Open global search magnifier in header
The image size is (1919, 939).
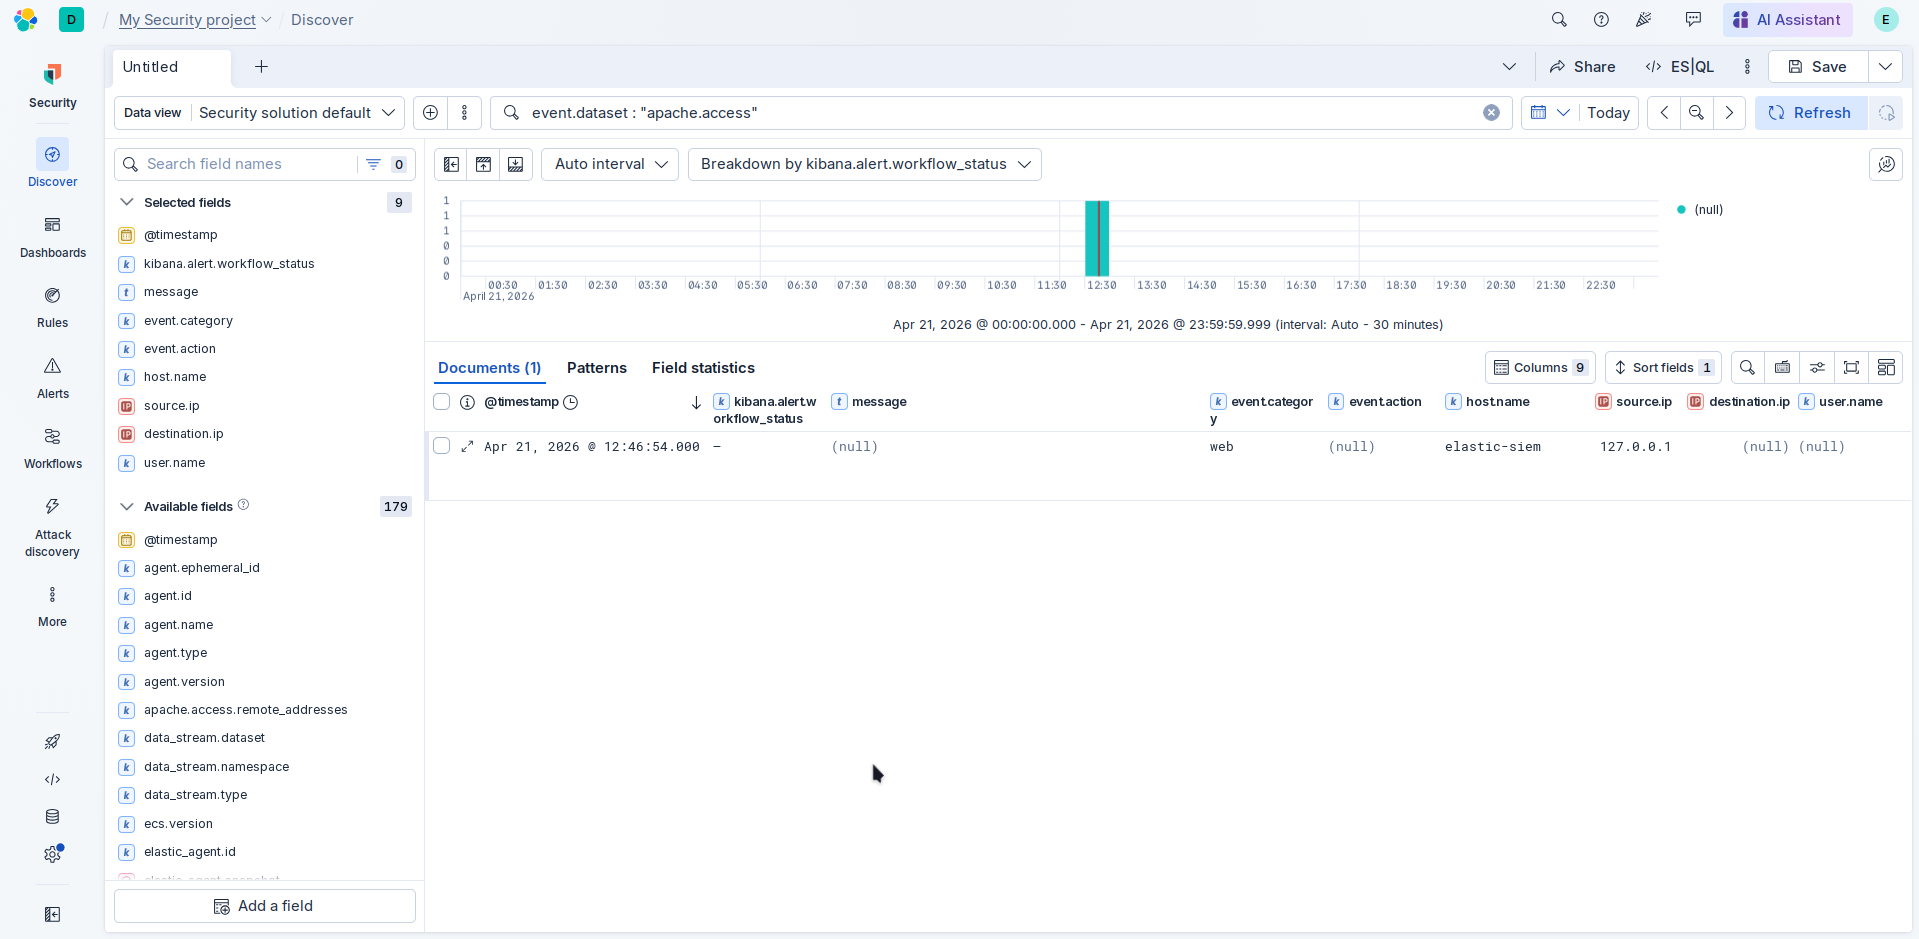tap(1559, 20)
